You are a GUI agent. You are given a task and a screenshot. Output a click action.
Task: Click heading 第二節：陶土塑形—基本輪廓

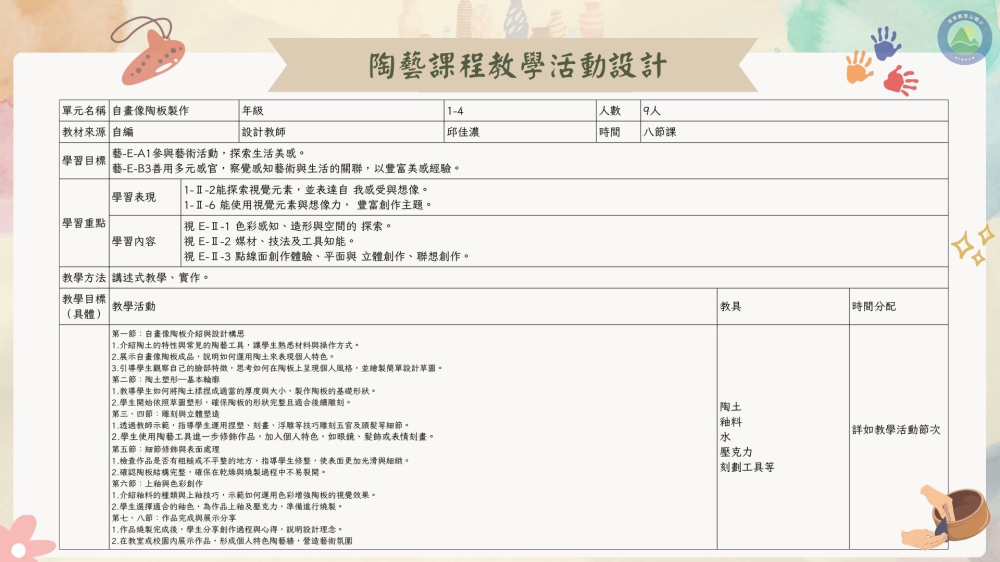[x=166, y=380]
